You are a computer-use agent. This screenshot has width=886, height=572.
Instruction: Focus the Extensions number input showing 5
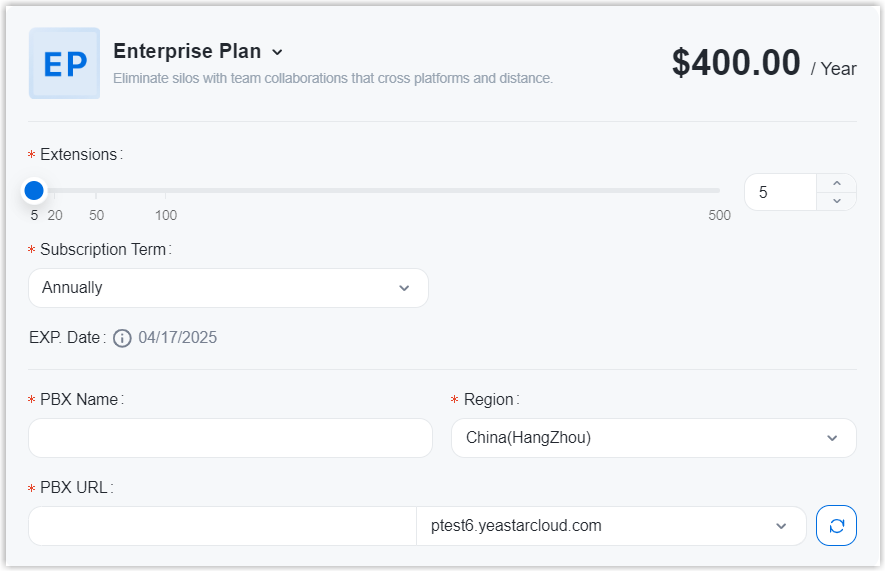[781, 192]
